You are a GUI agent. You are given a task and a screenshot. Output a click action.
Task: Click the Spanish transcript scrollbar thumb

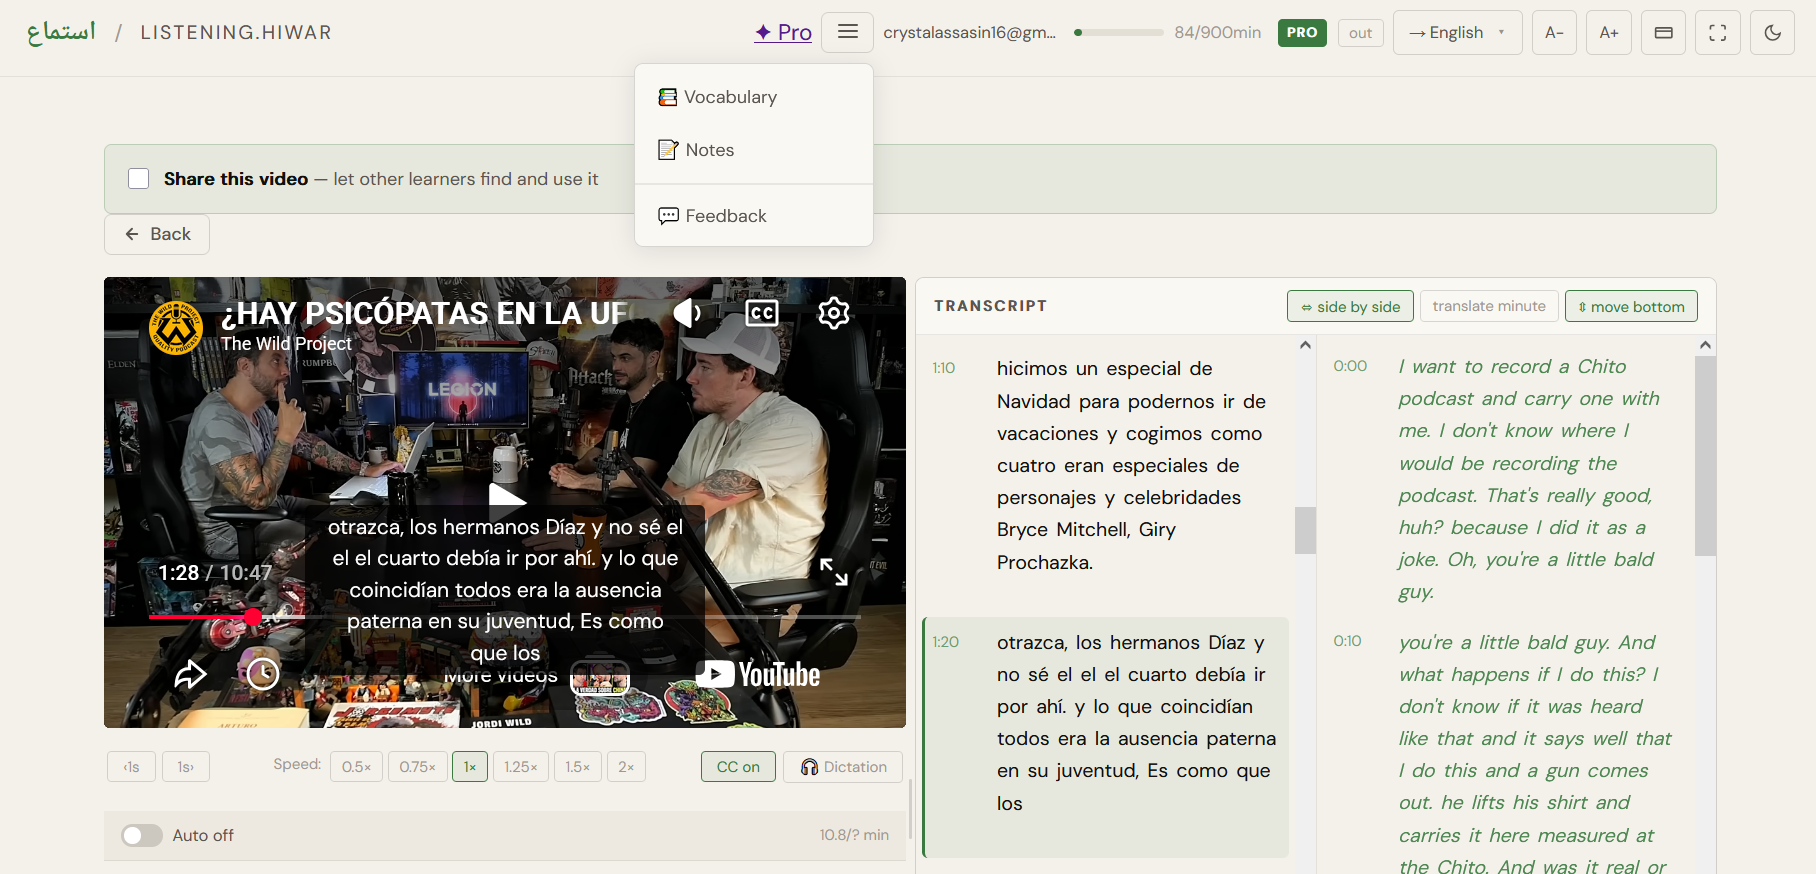point(1305,530)
